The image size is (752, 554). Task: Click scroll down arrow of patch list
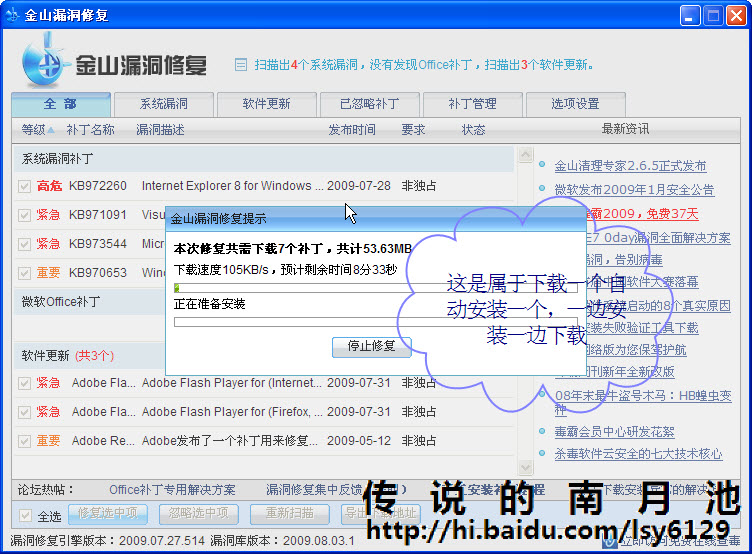pyautogui.click(x=526, y=467)
